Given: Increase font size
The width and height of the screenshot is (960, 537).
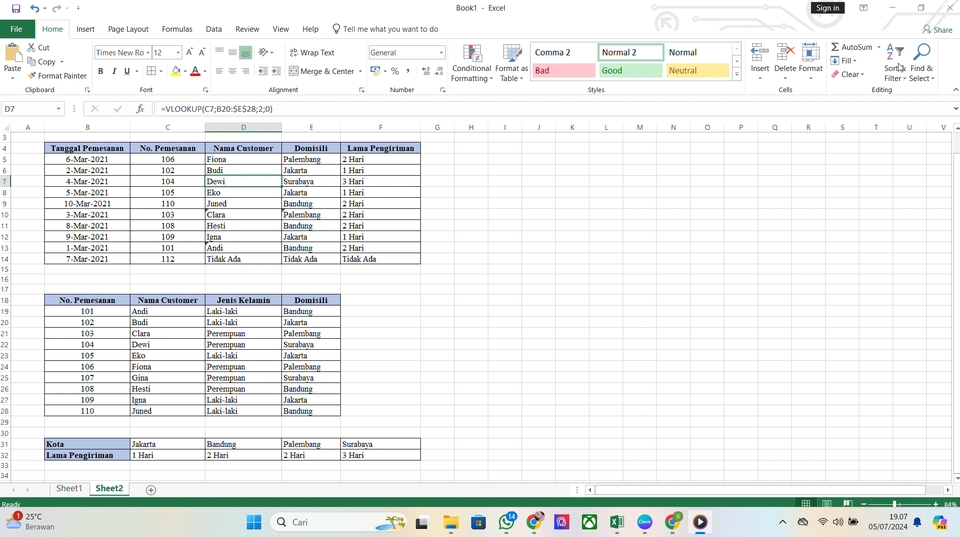Looking at the screenshot, I should point(189,53).
